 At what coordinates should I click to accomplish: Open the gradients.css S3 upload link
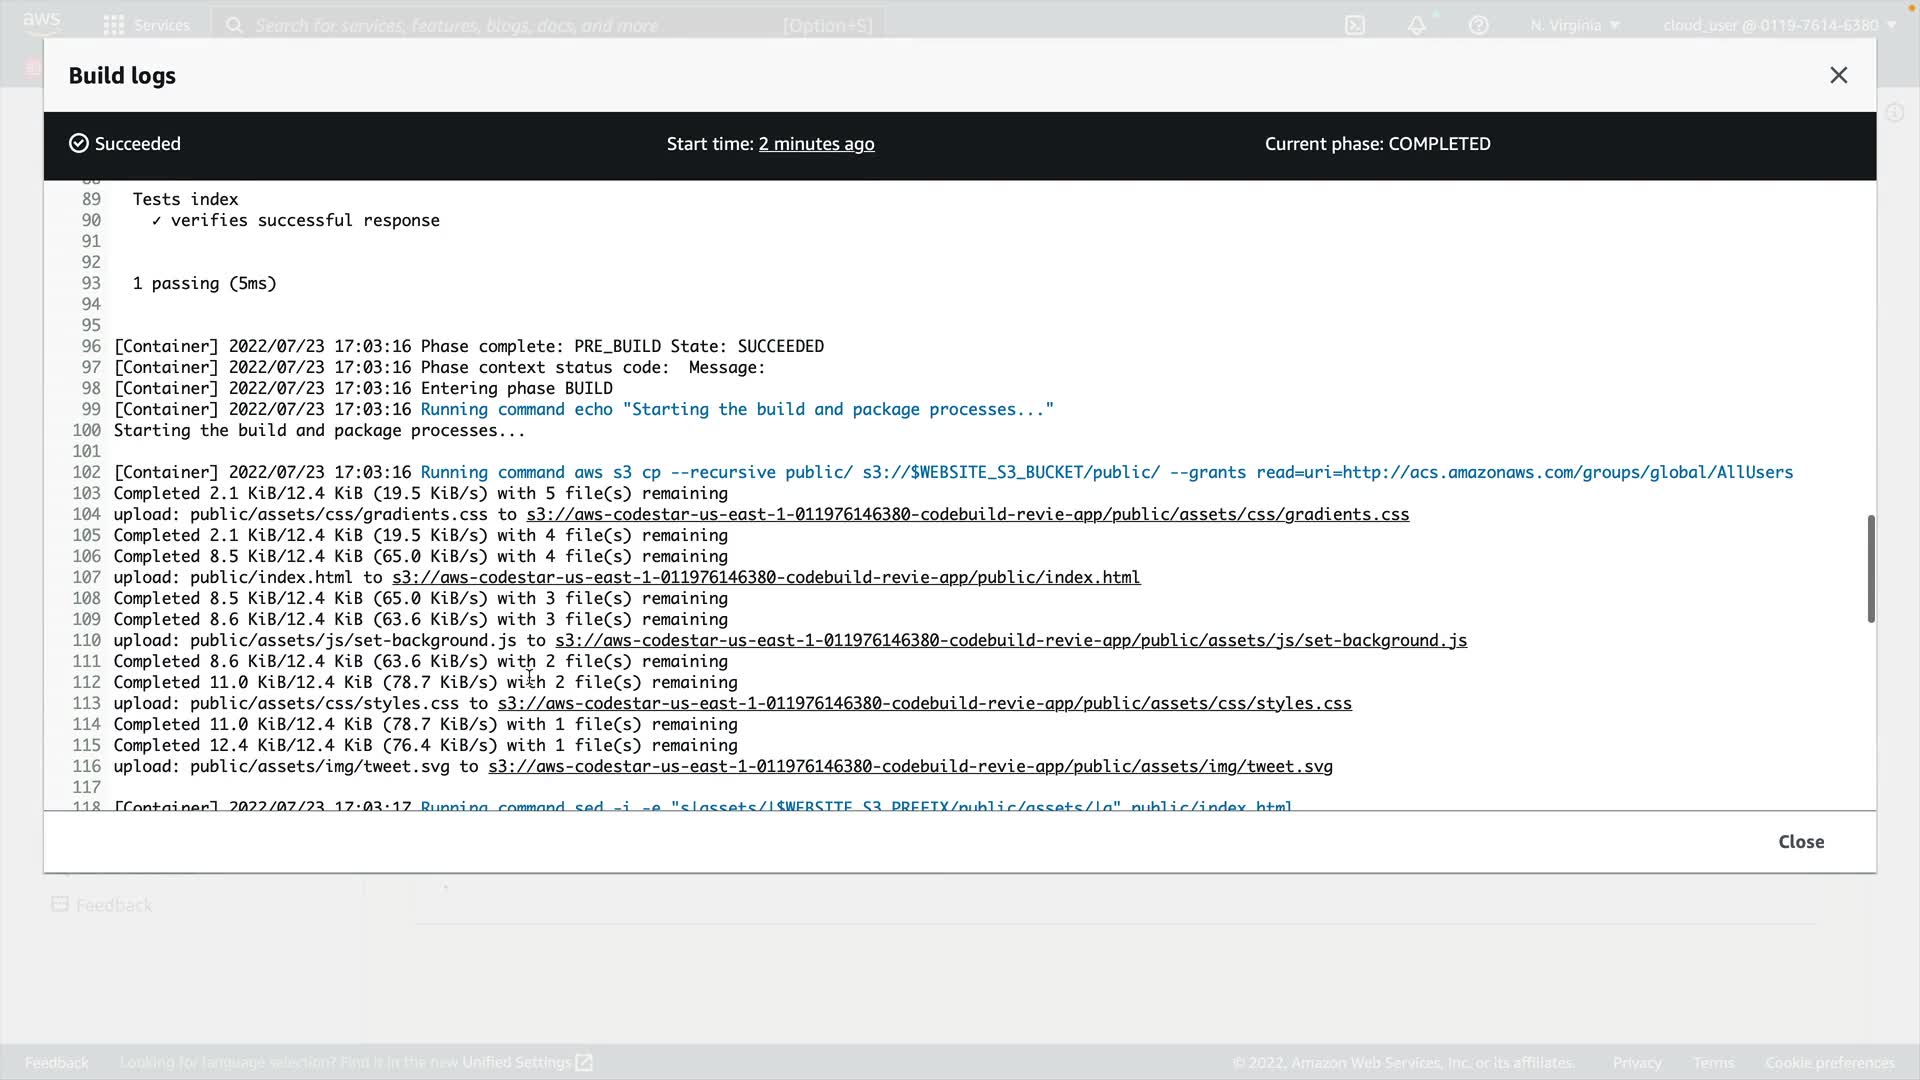click(x=967, y=514)
